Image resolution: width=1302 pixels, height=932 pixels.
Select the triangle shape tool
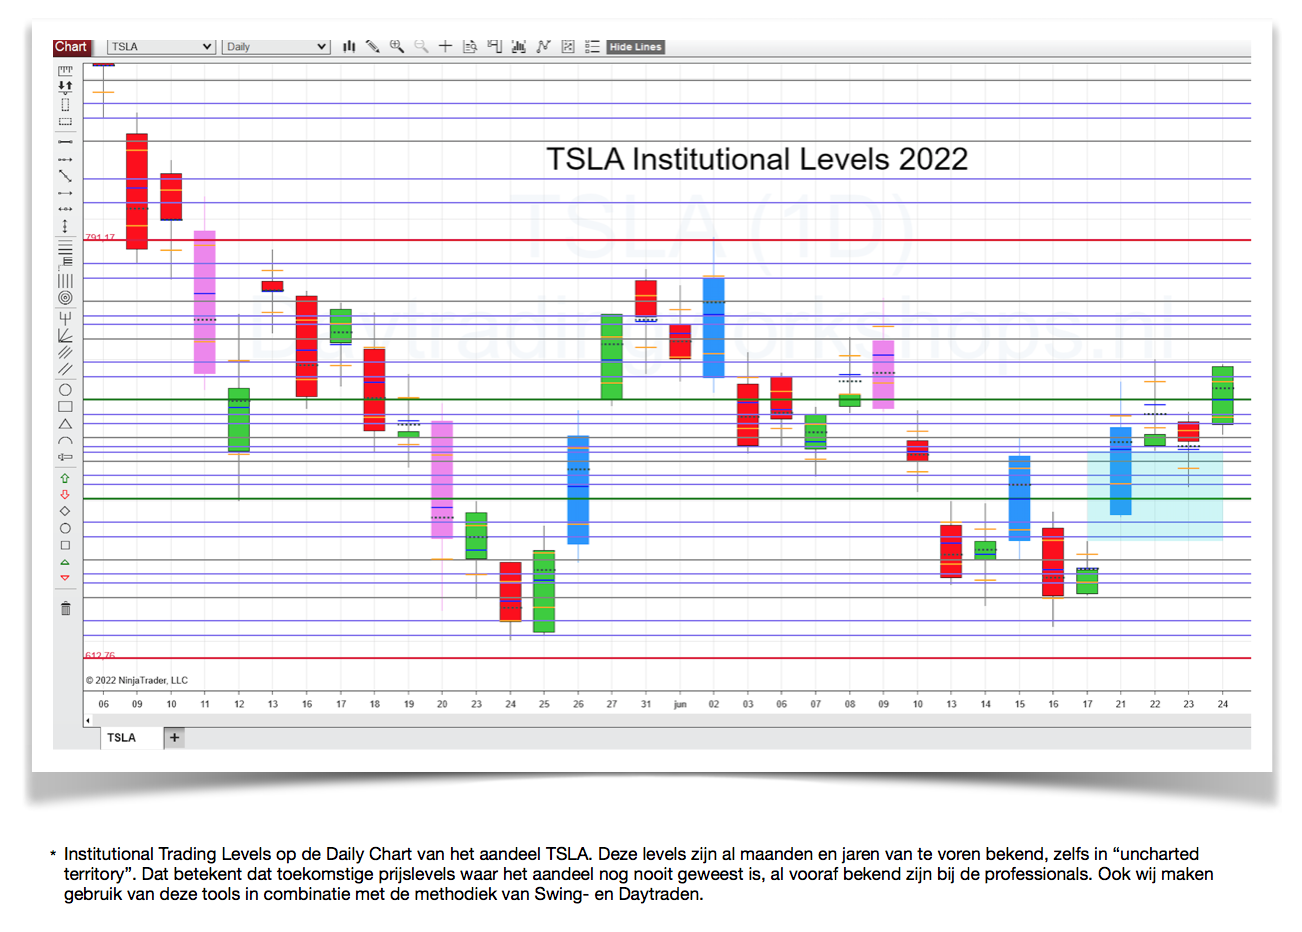[65, 424]
